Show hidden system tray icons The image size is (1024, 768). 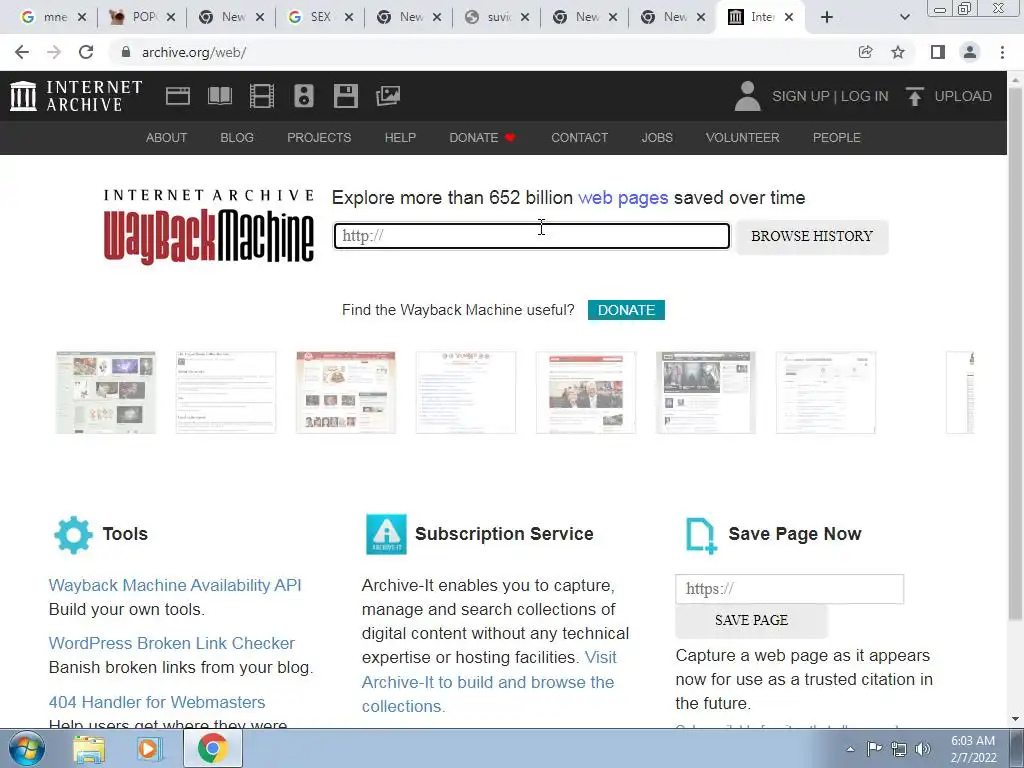pyautogui.click(x=850, y=749)
